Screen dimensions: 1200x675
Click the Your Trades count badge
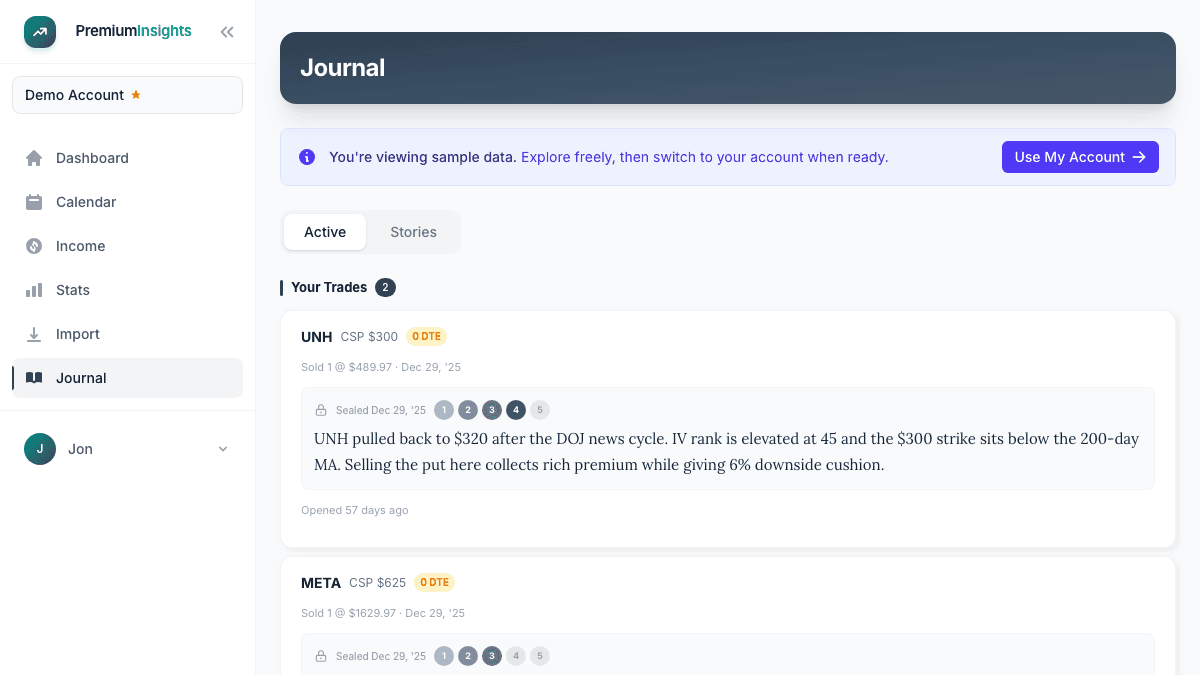click(x=385, y=287)
